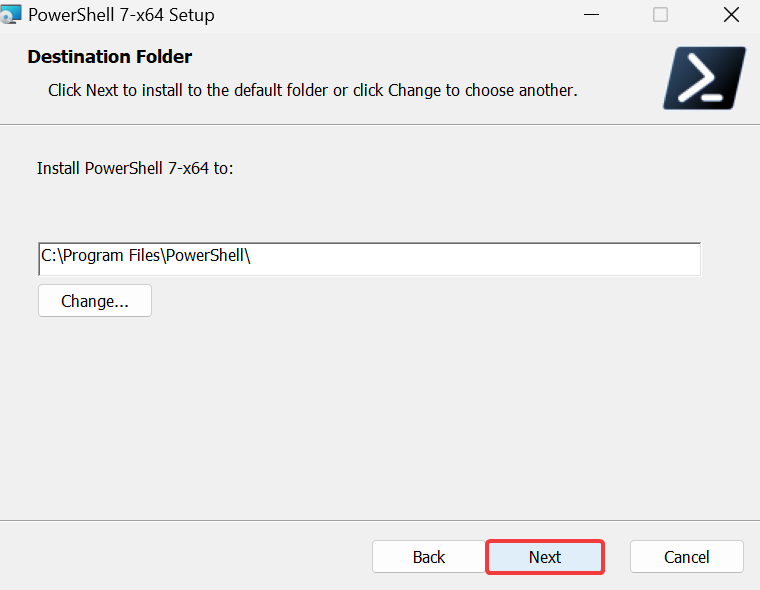Click the installer icon in title bar
Screen dimensions: 760x590
[x=11, y=15]
